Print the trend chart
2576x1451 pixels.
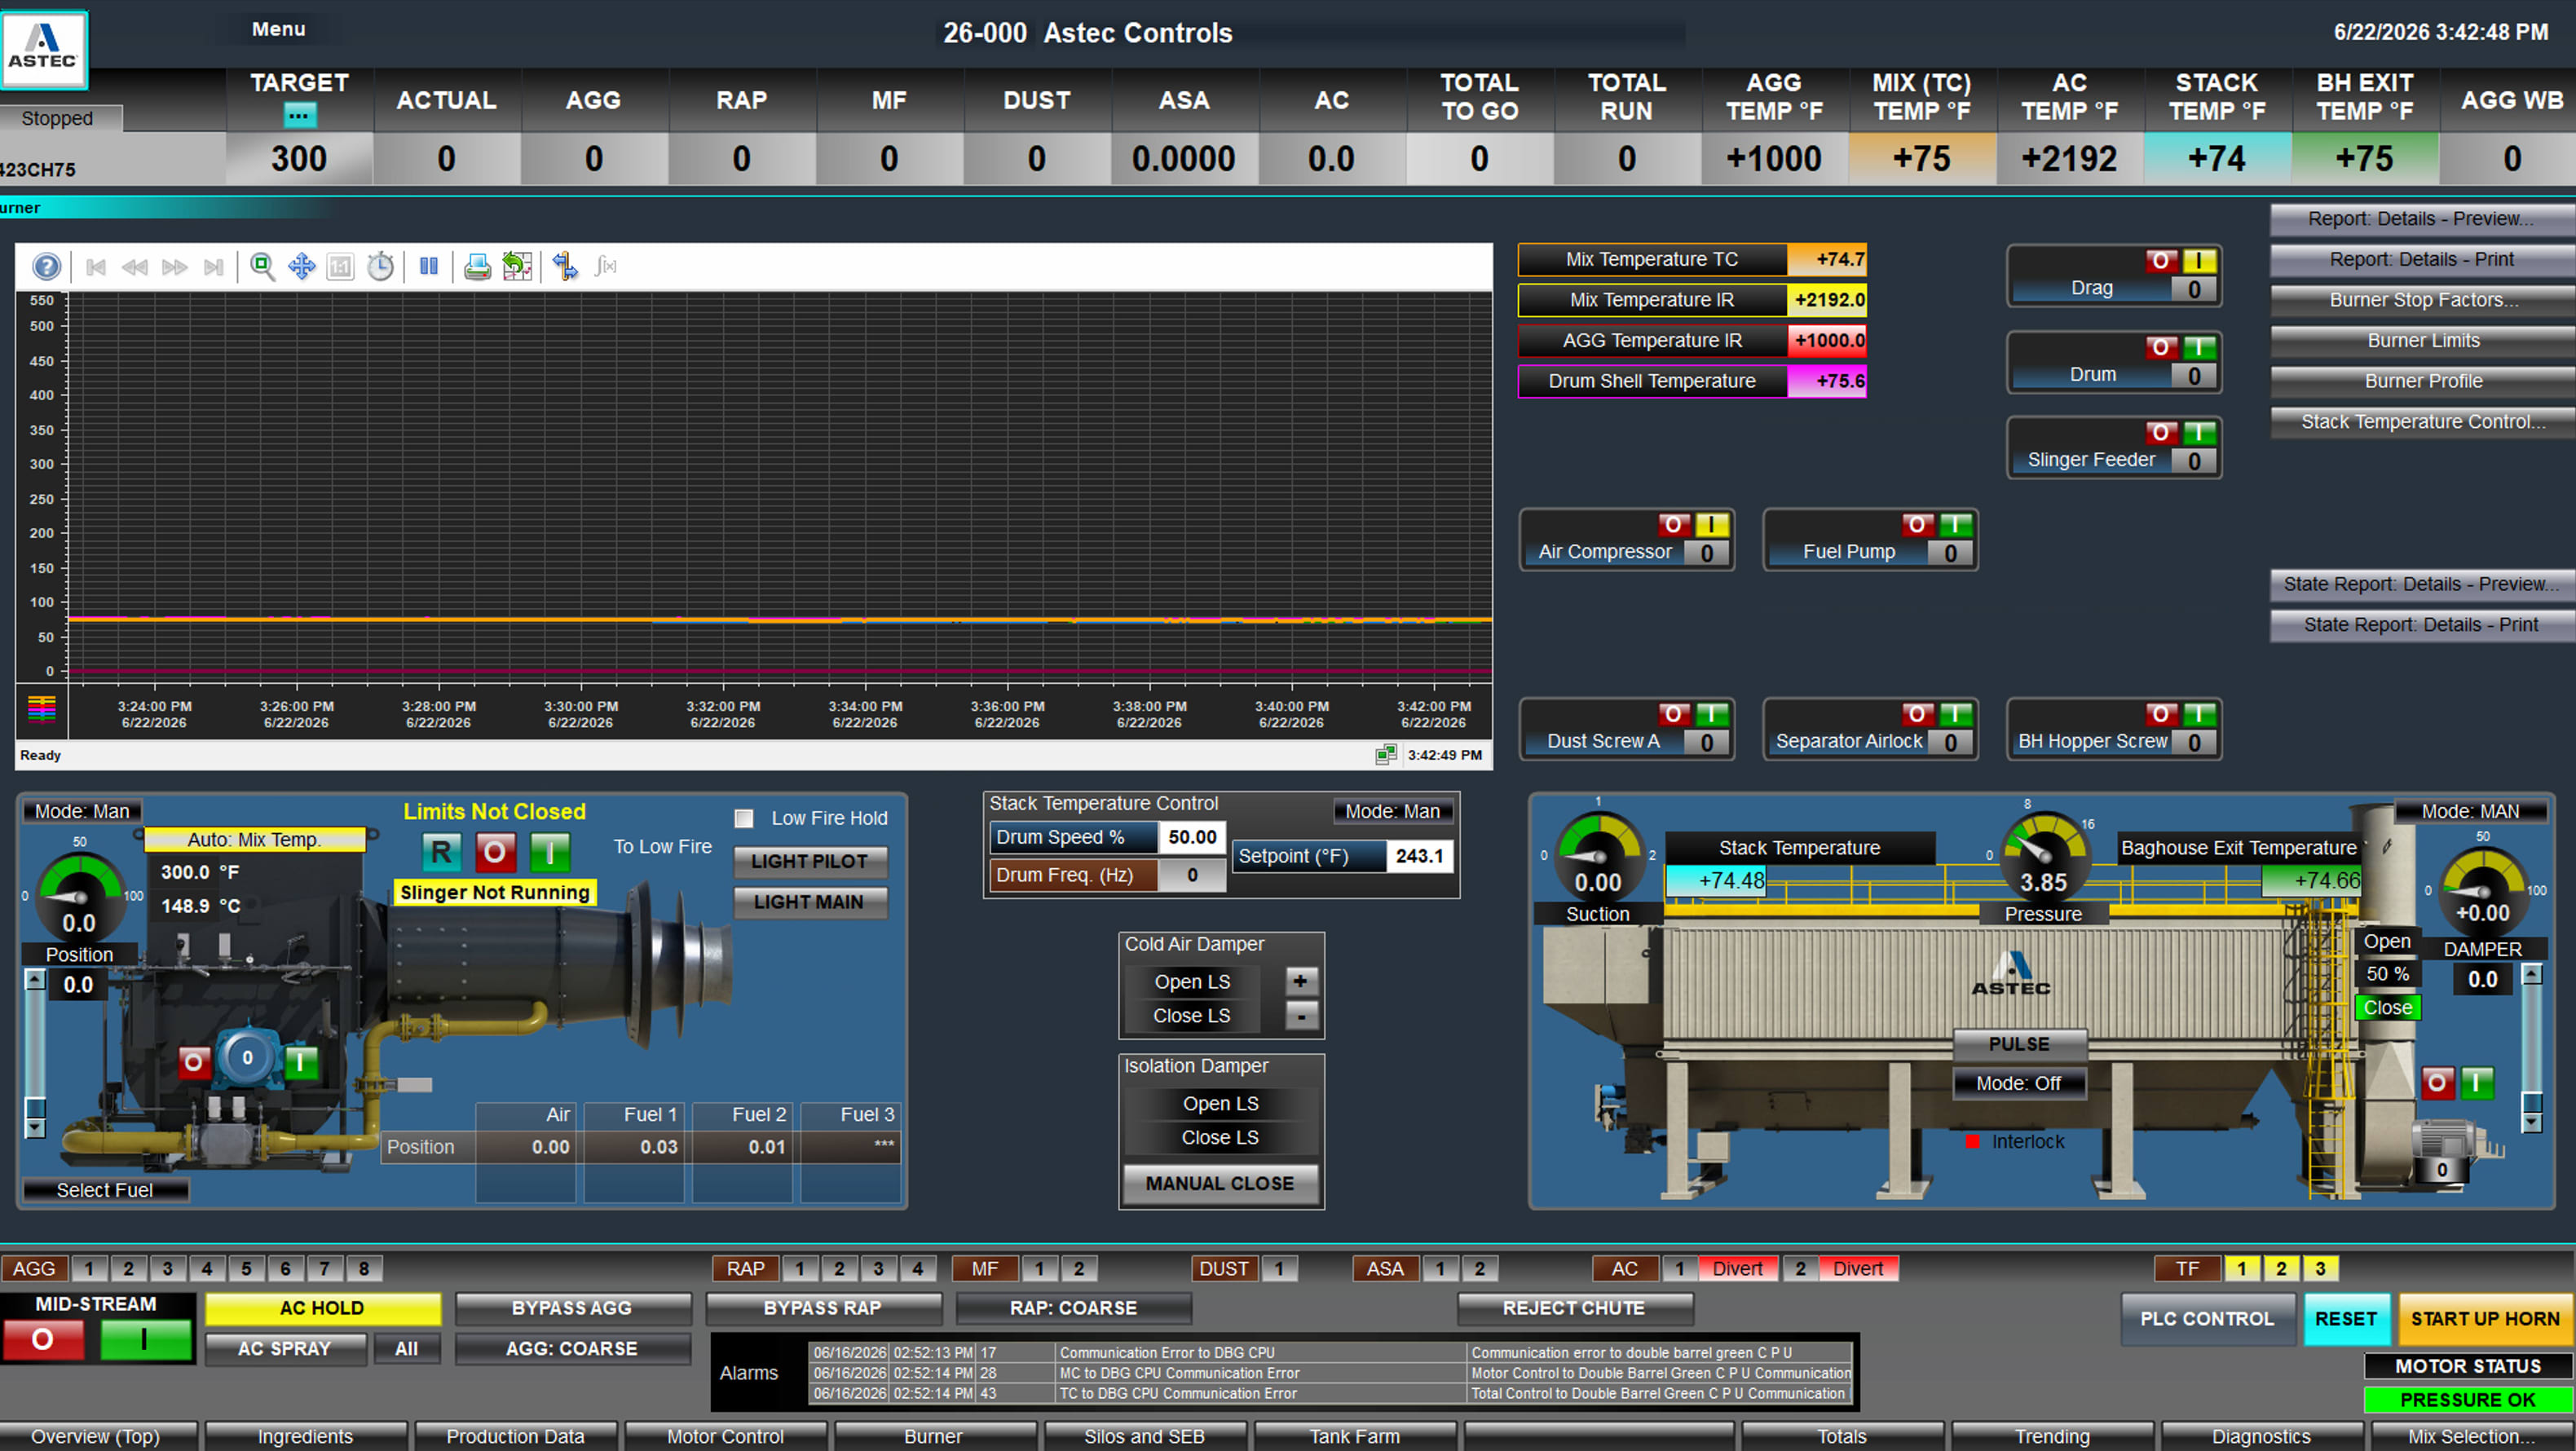tap(478, 267)
